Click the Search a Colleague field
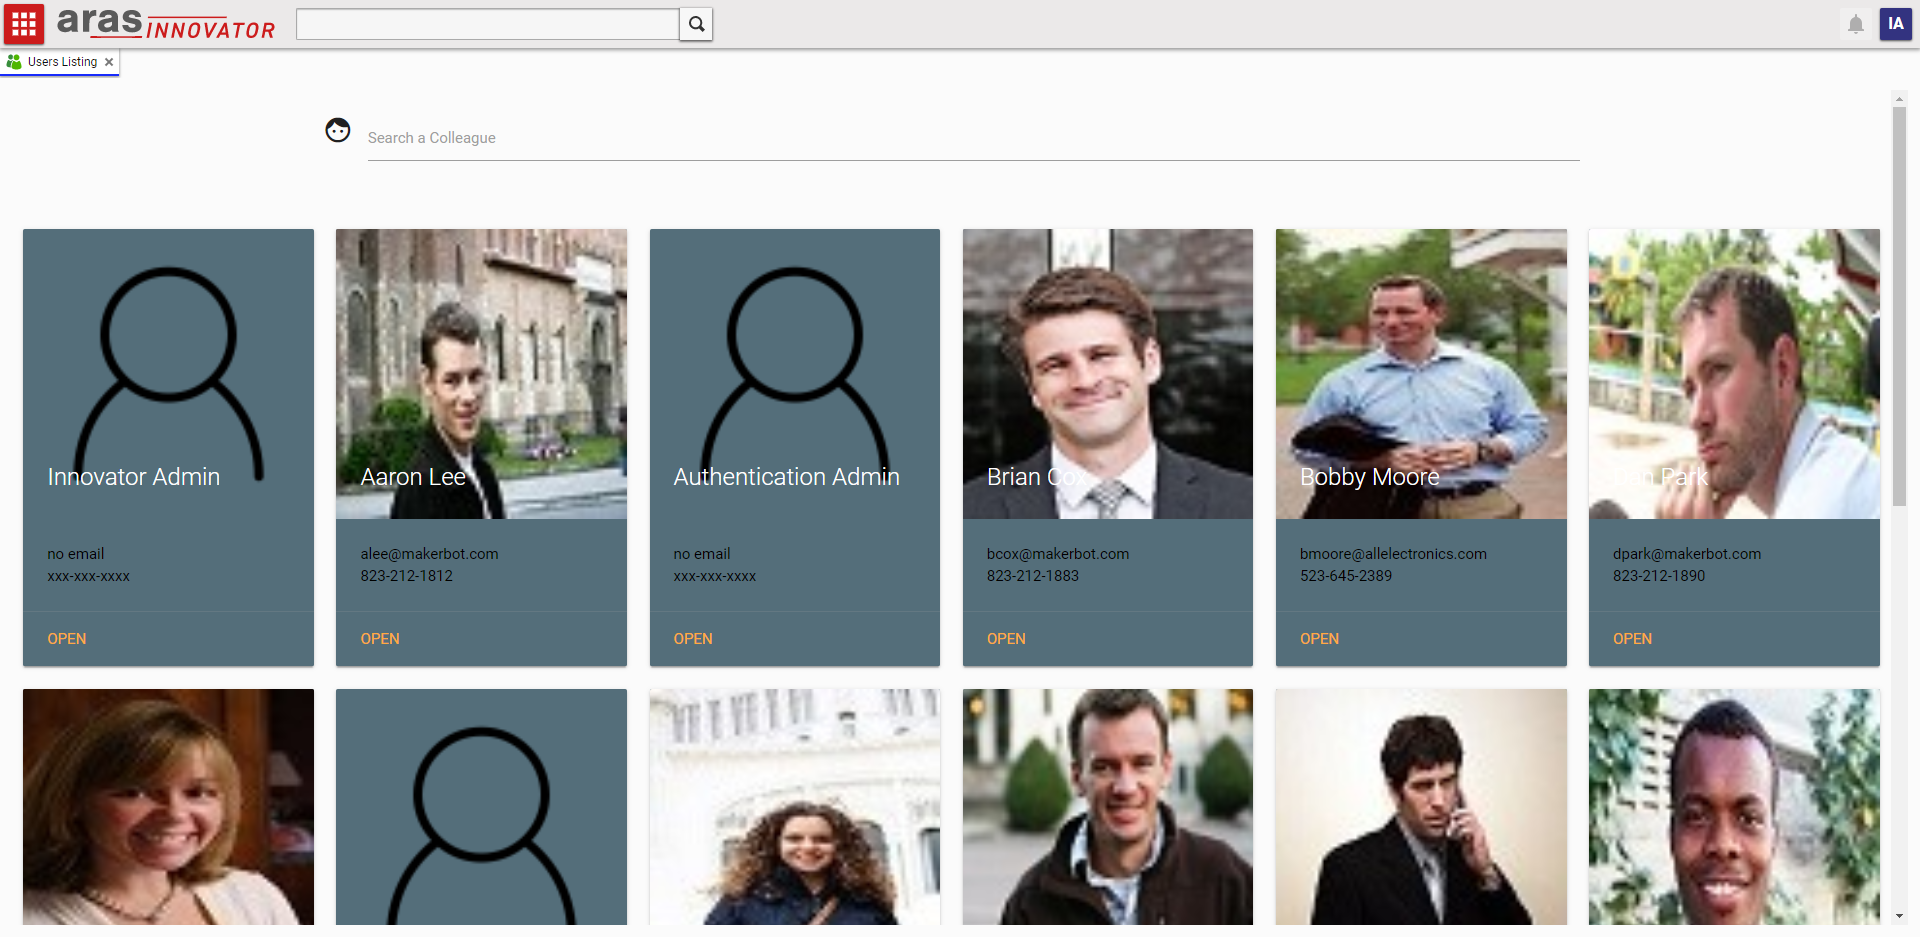 (973, 138)
